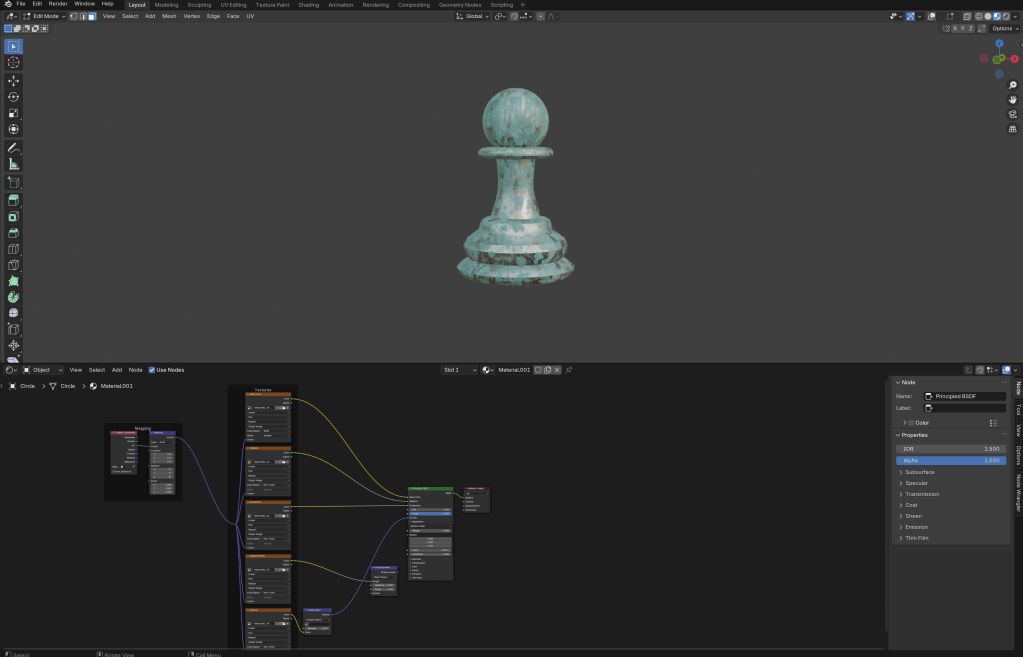This screenshot has width=1023, height=657.
Task: Enable X axis mirror button
Action: coord(955,28)
